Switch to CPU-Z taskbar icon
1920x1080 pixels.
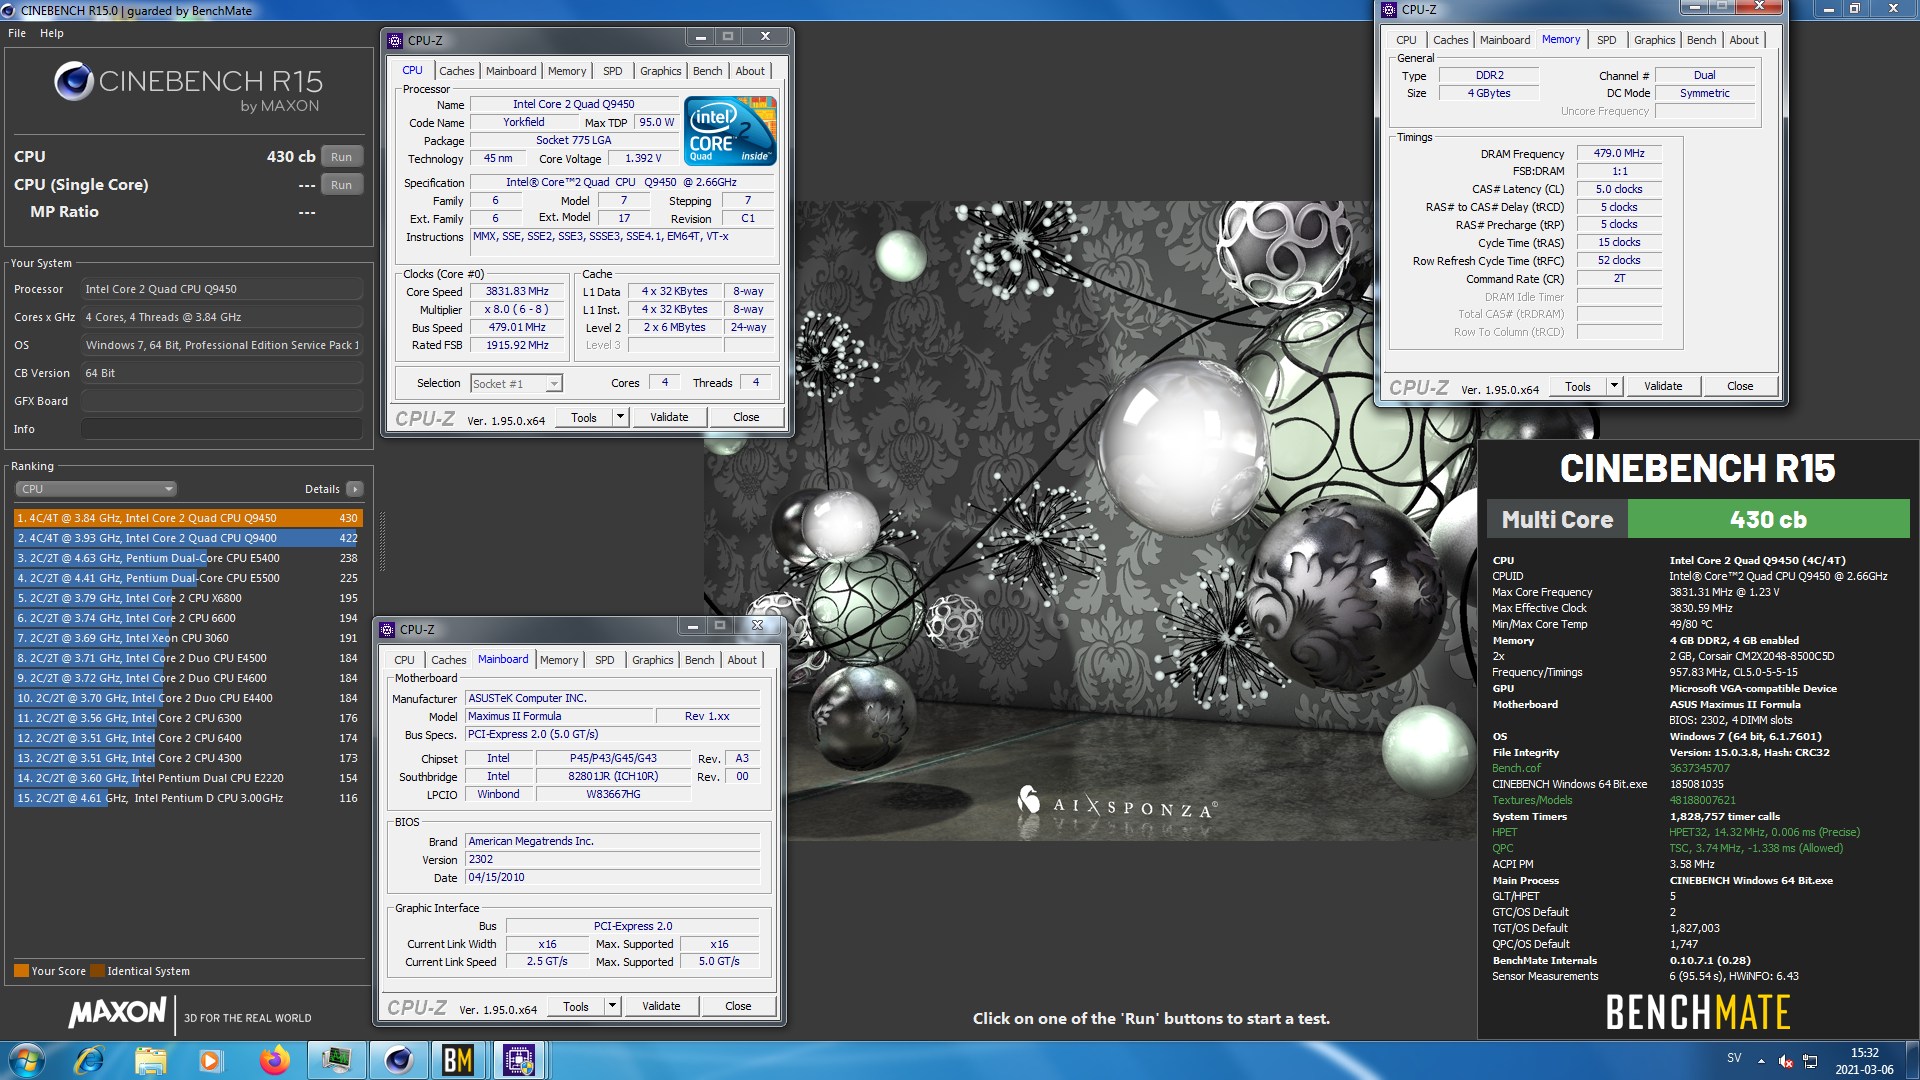519,1060
